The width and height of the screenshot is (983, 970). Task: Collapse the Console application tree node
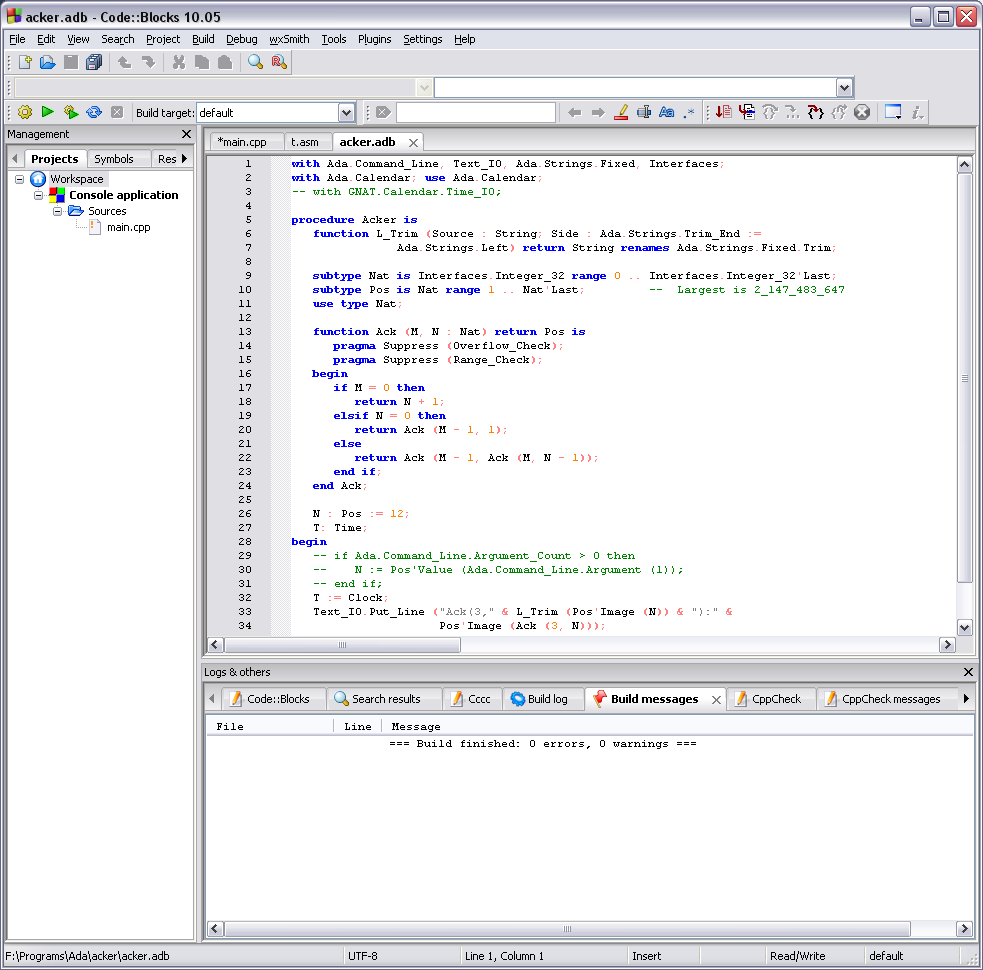[x=39, y=196]
